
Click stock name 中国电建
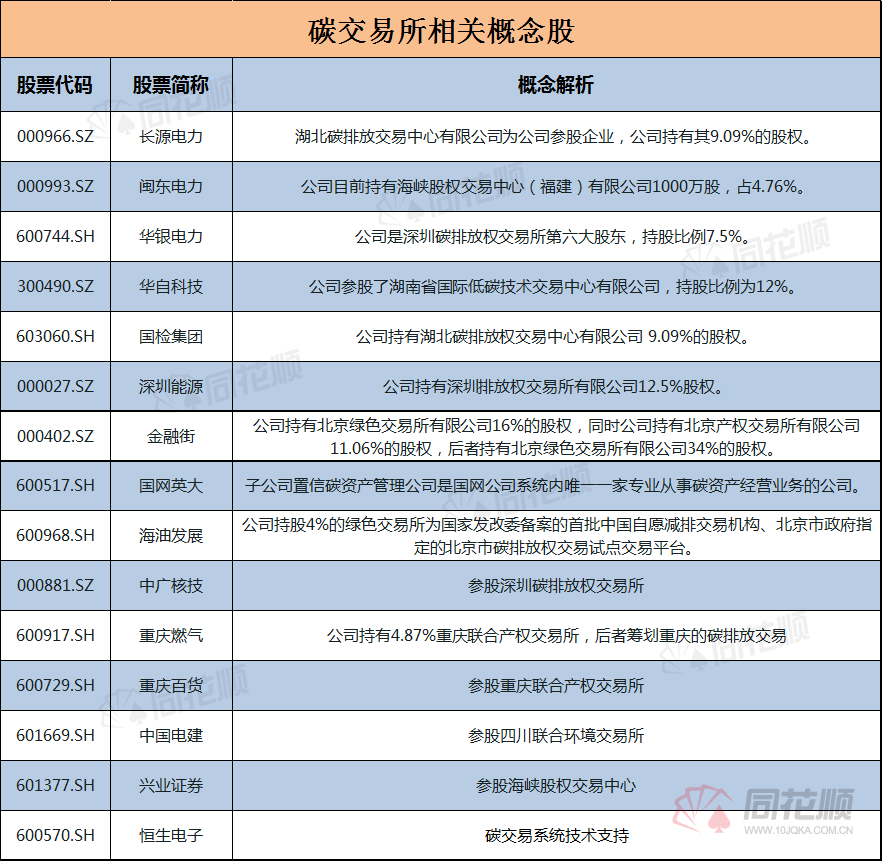[171, 735]
